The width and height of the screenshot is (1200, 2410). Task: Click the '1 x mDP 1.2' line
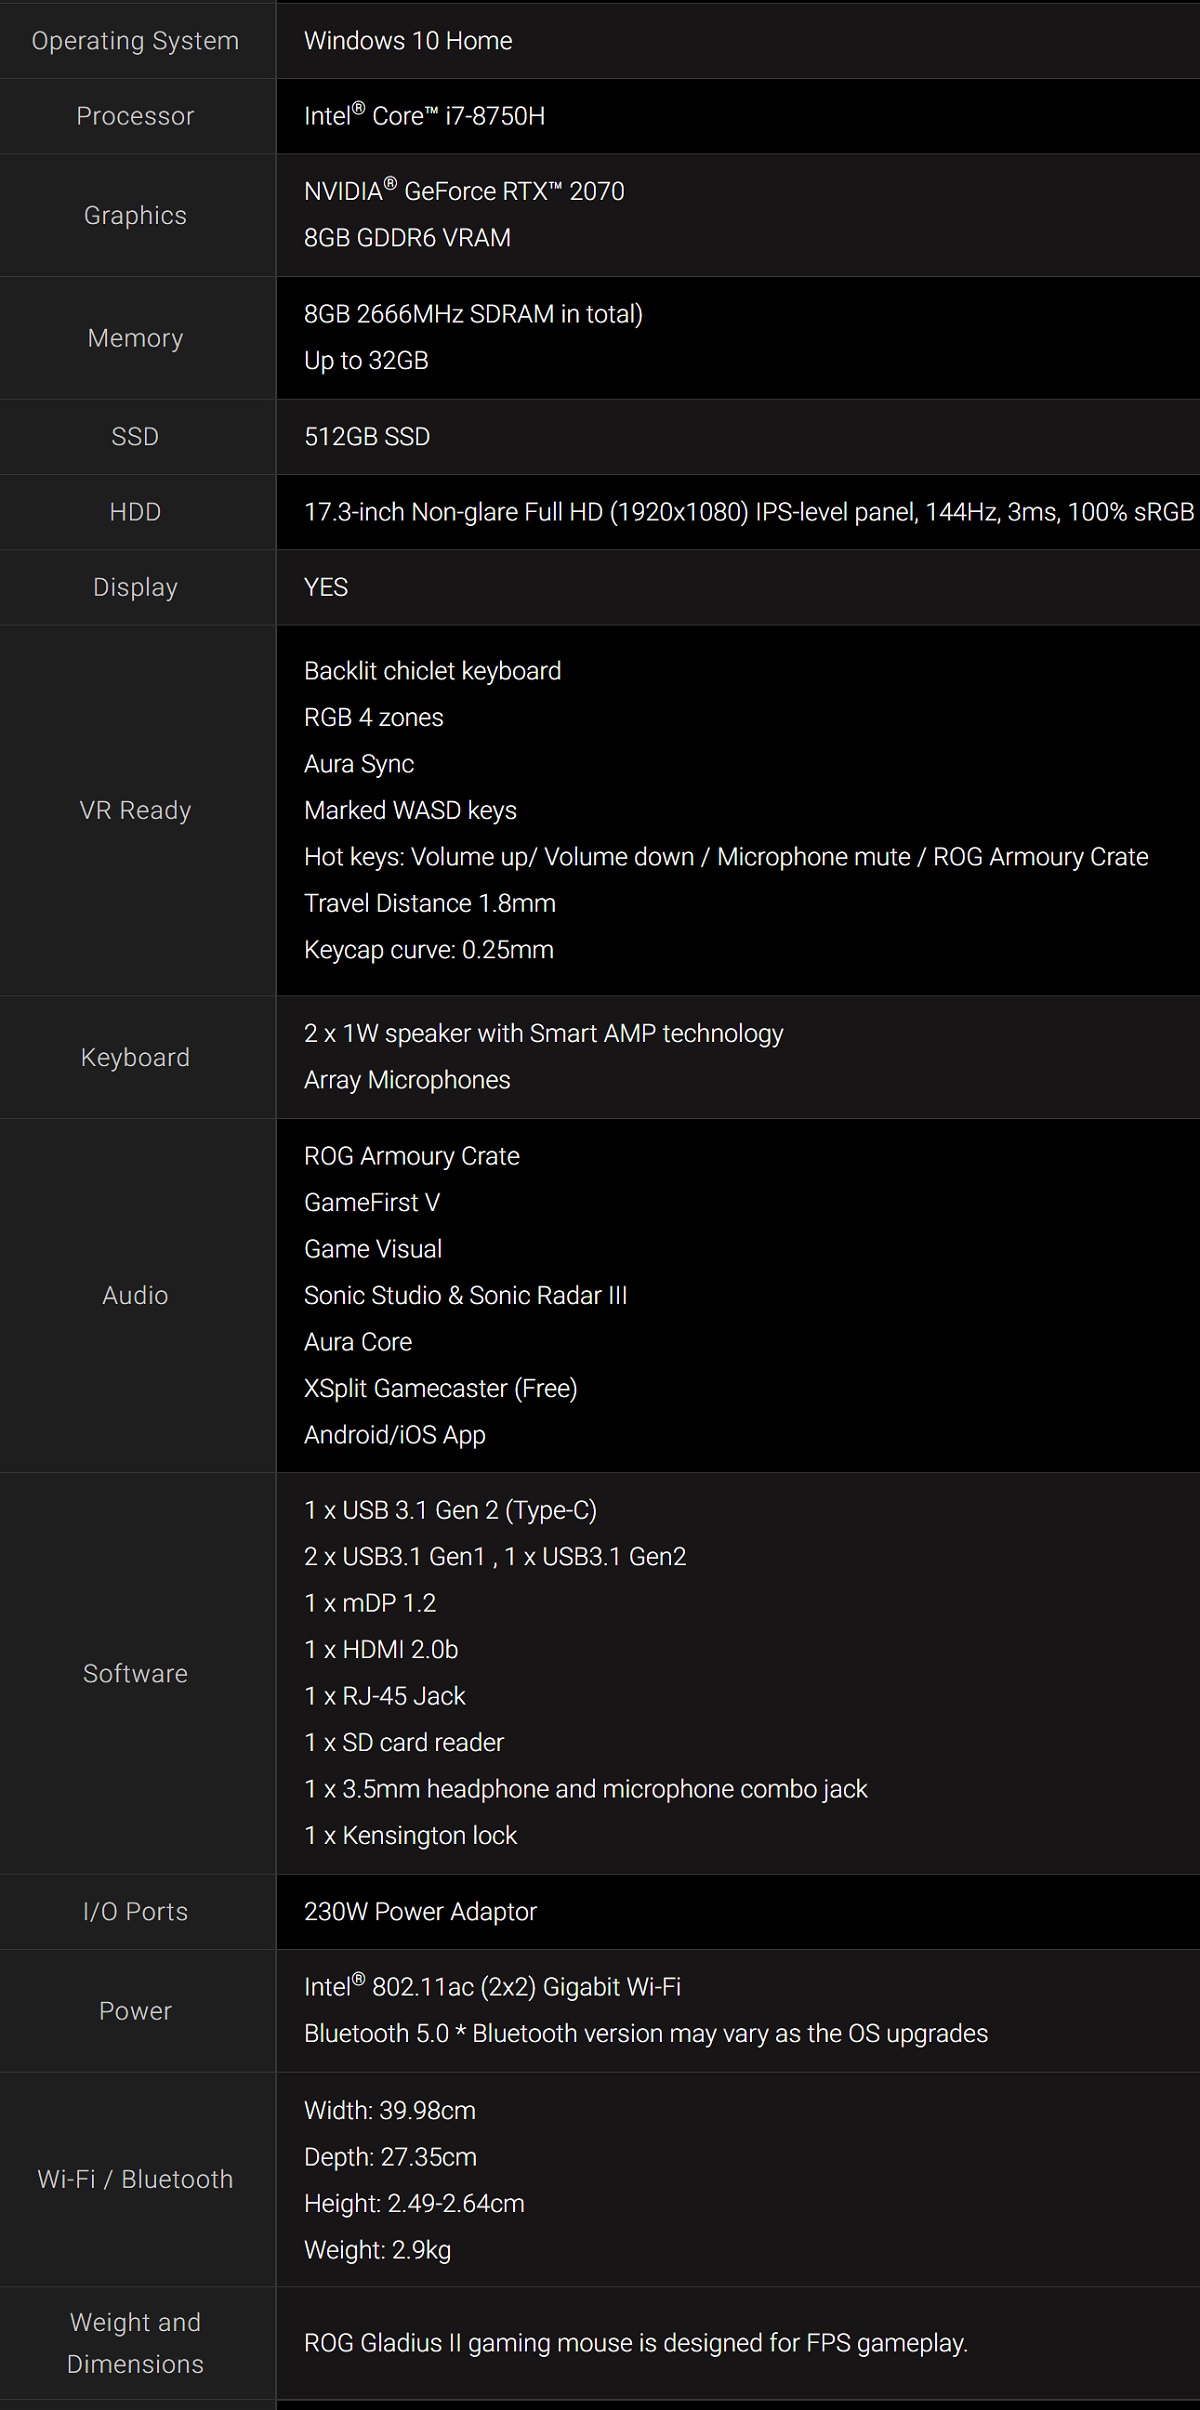[x=370, y=1603]
